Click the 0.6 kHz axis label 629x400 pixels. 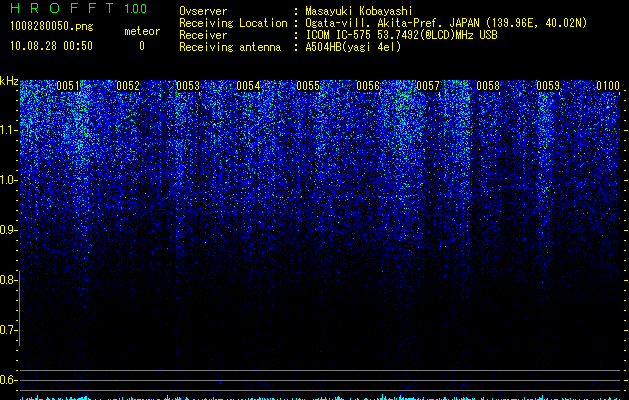coord(8,380)
